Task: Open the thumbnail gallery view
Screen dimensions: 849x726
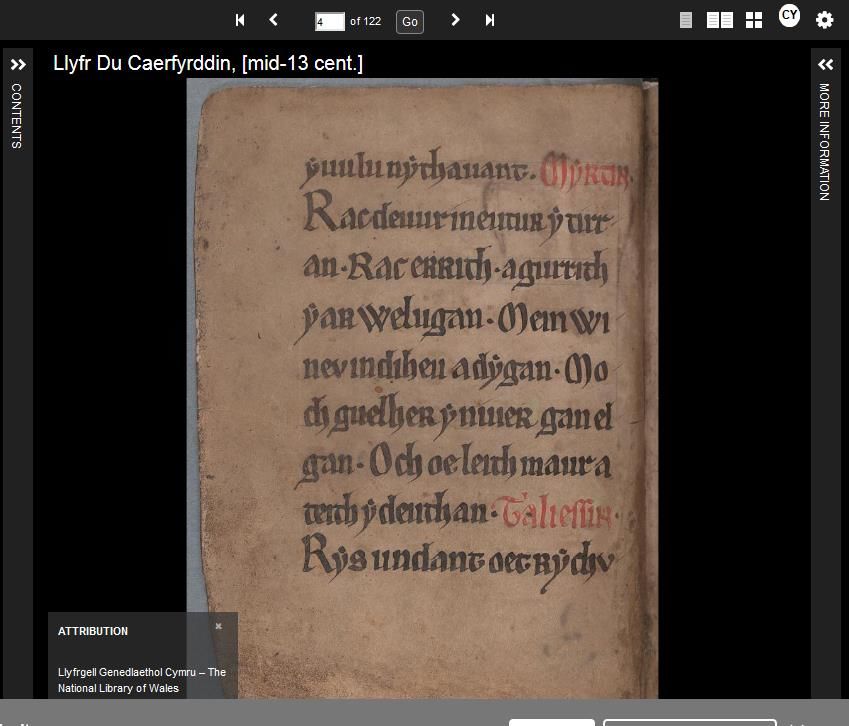Action: 754,21
